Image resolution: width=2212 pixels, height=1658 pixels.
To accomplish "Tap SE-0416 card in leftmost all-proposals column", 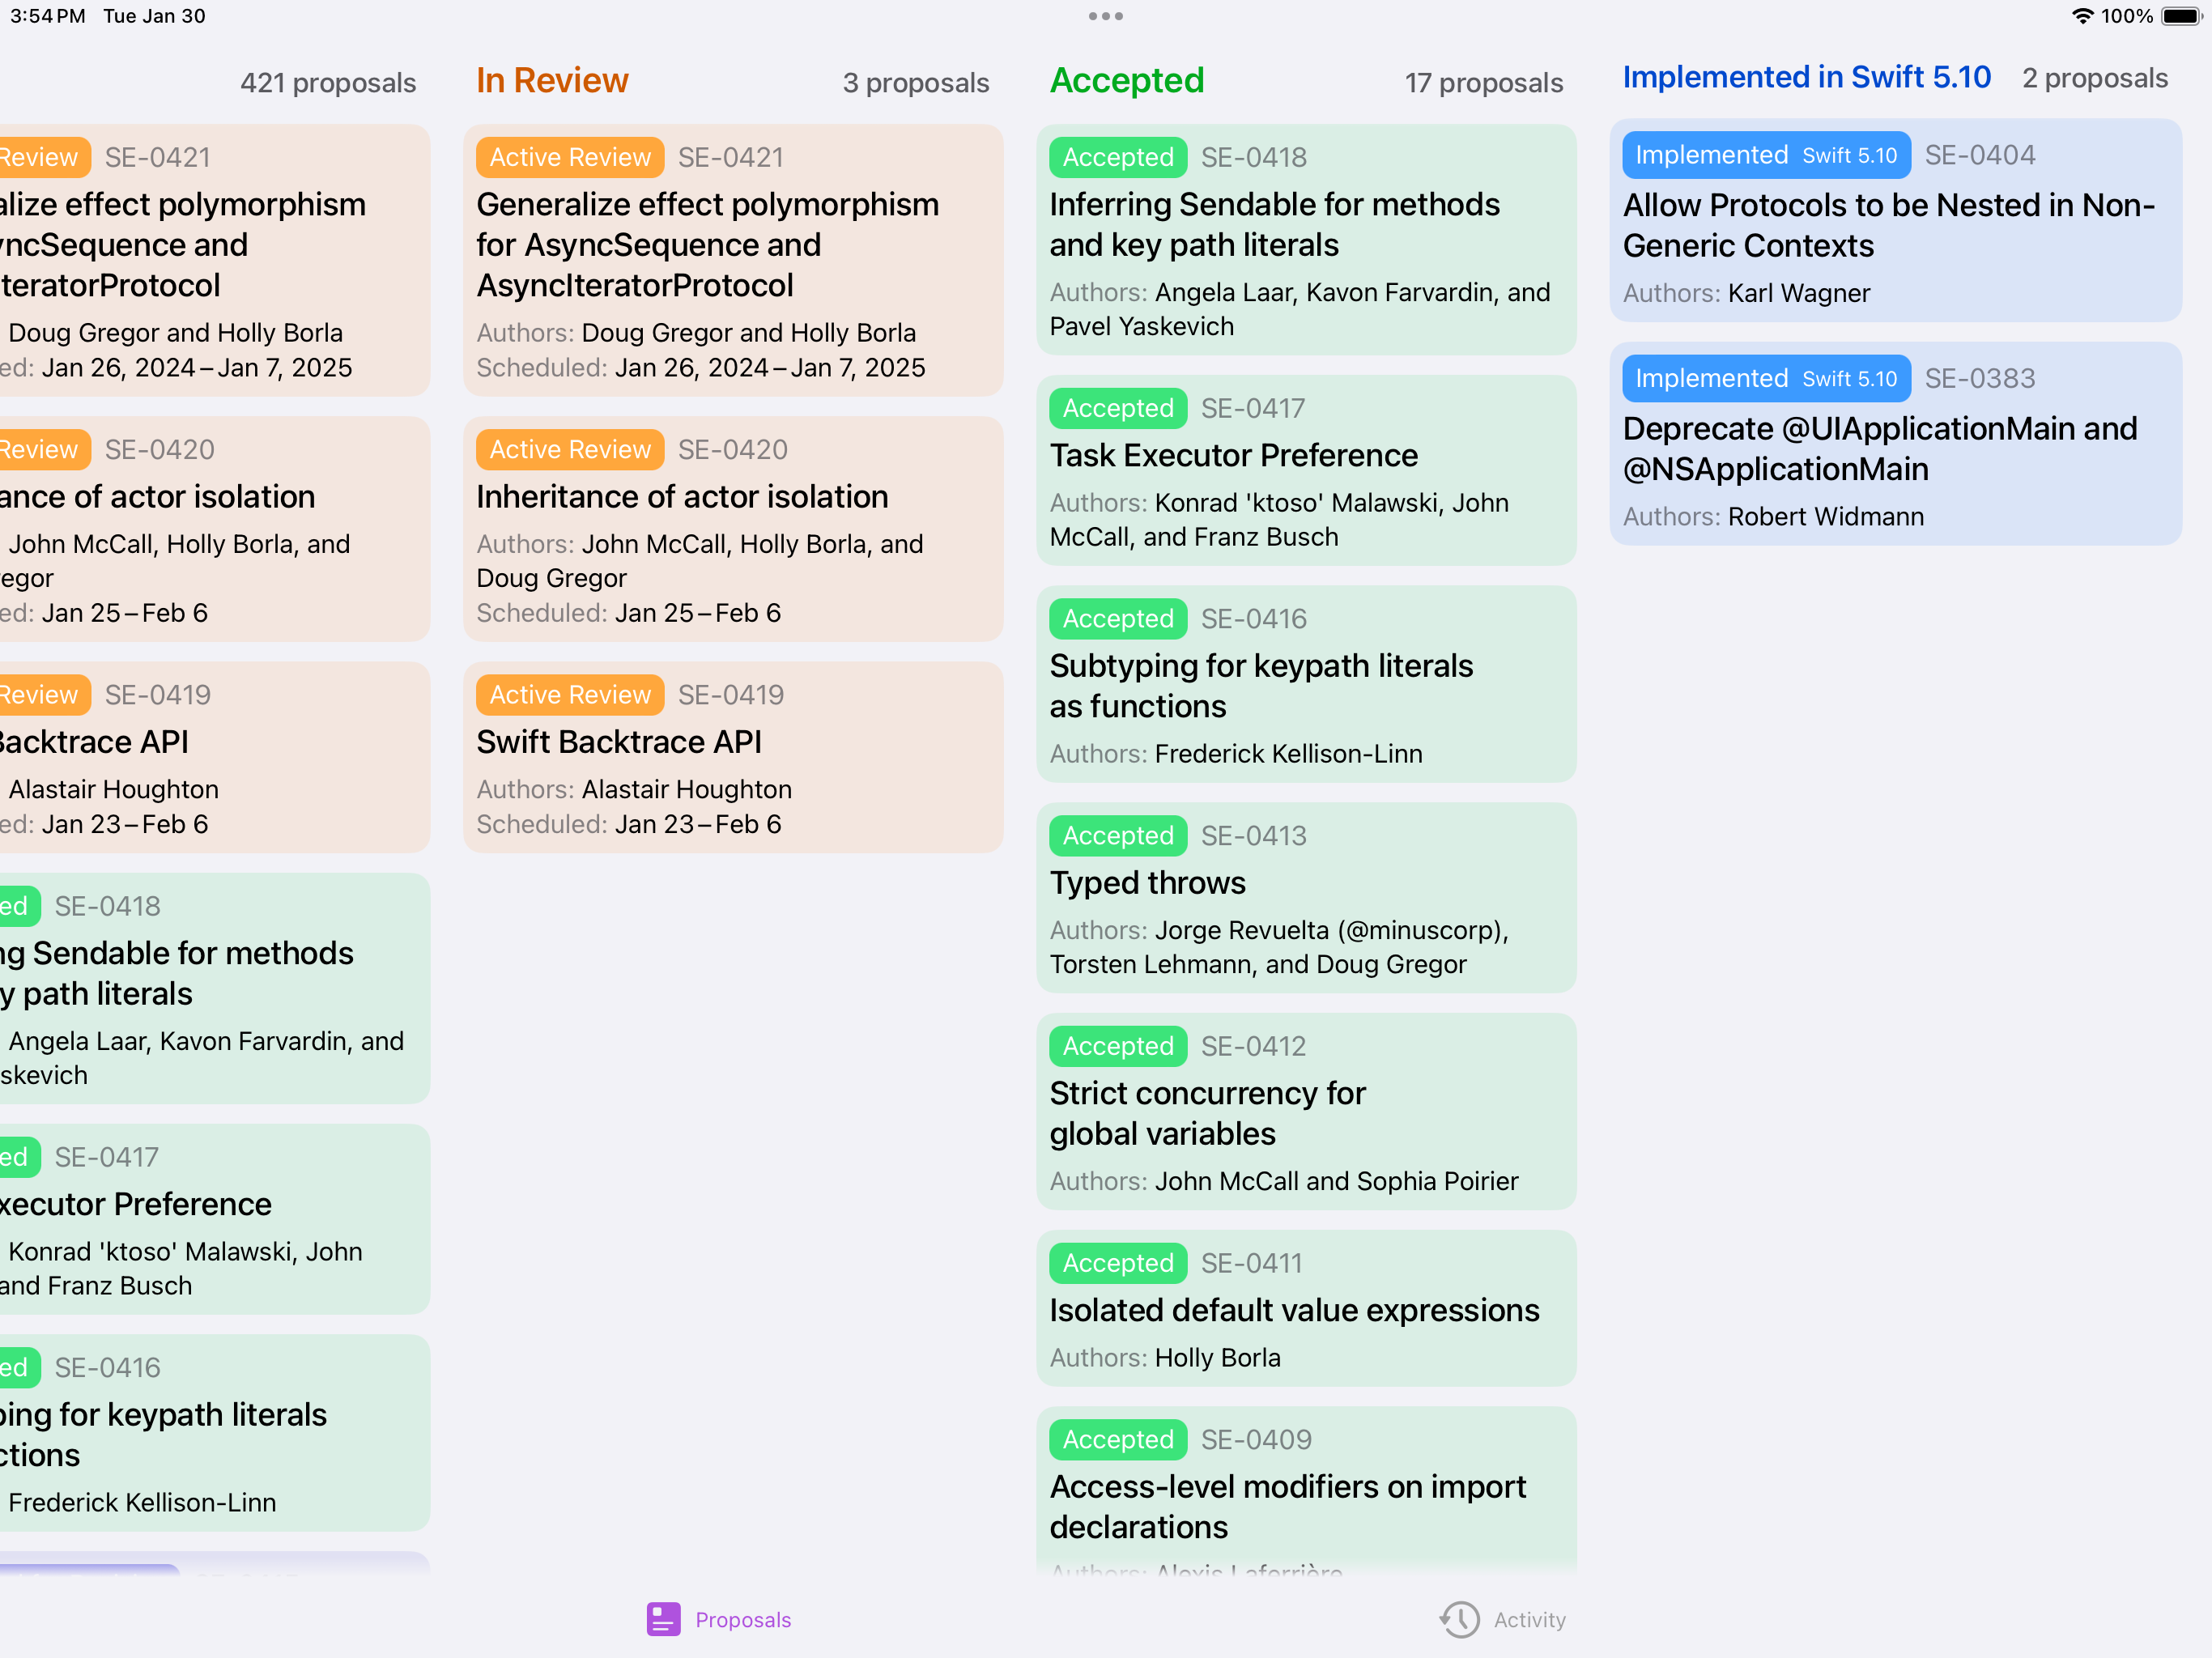I will coord(215,1432).
